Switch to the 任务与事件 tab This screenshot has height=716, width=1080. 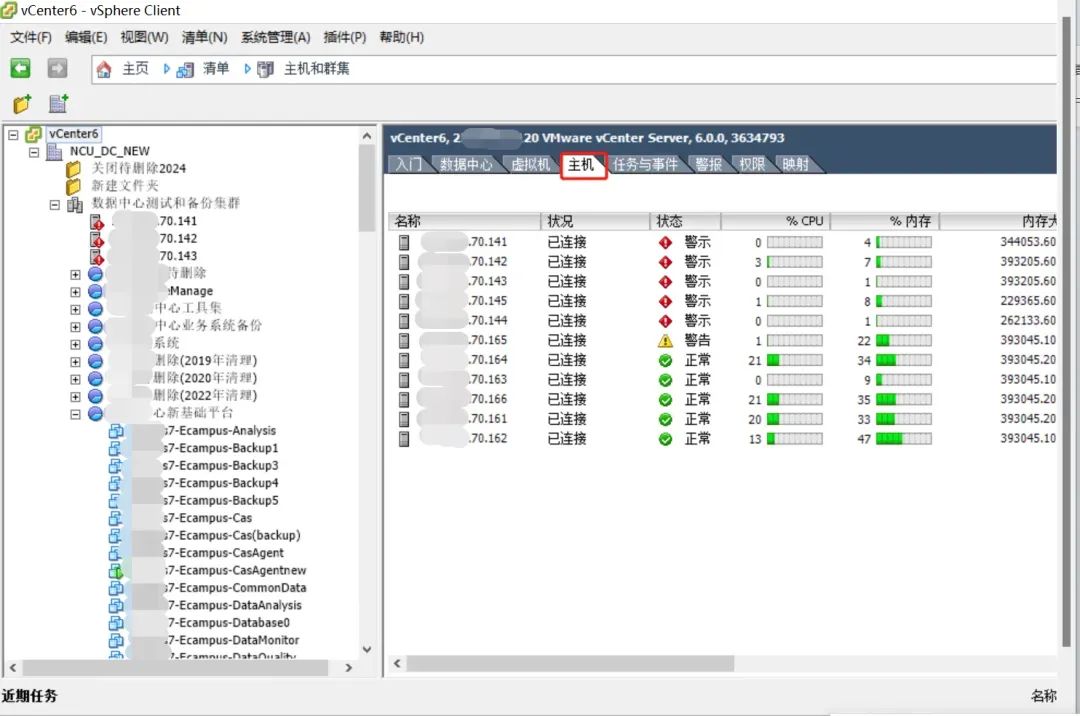tap(646, 165)
